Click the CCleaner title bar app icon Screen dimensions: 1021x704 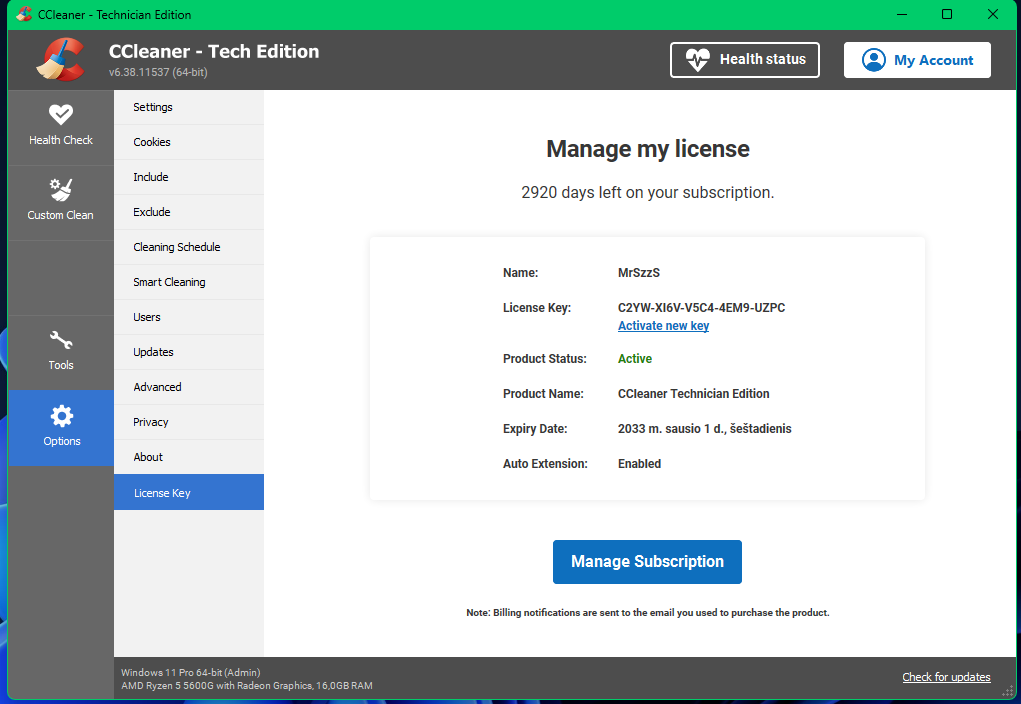24,14
